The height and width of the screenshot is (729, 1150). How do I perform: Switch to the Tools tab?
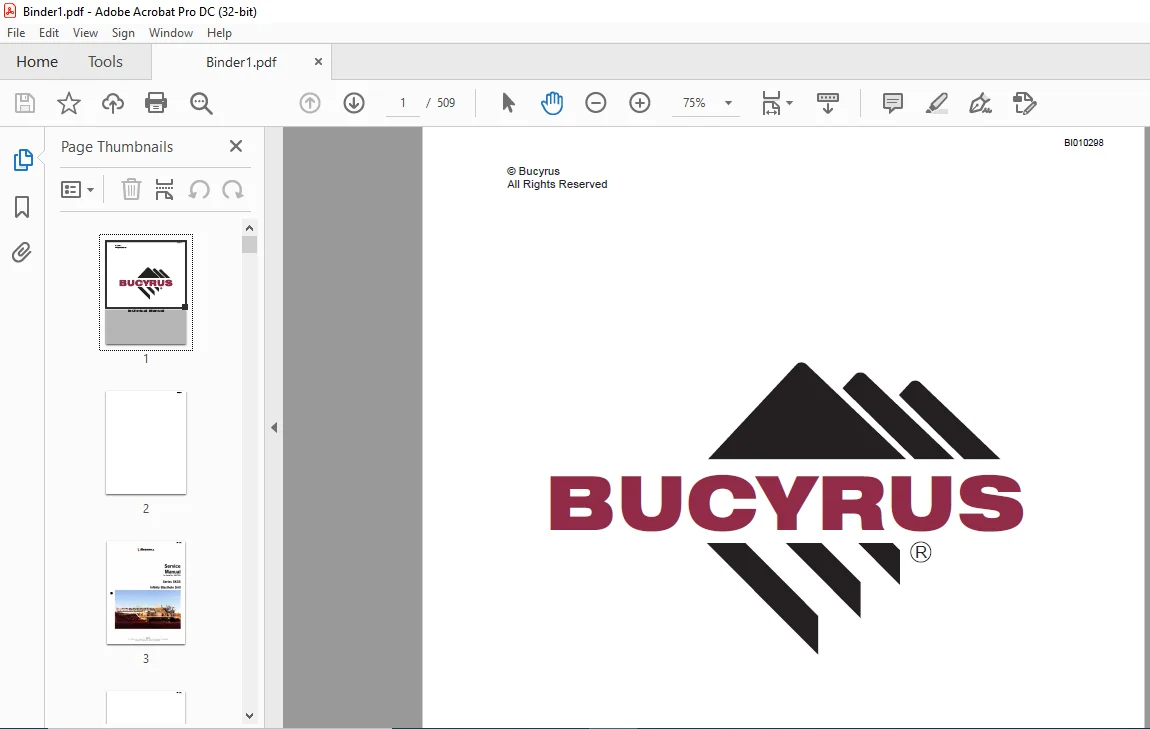(x=105, y=62)
